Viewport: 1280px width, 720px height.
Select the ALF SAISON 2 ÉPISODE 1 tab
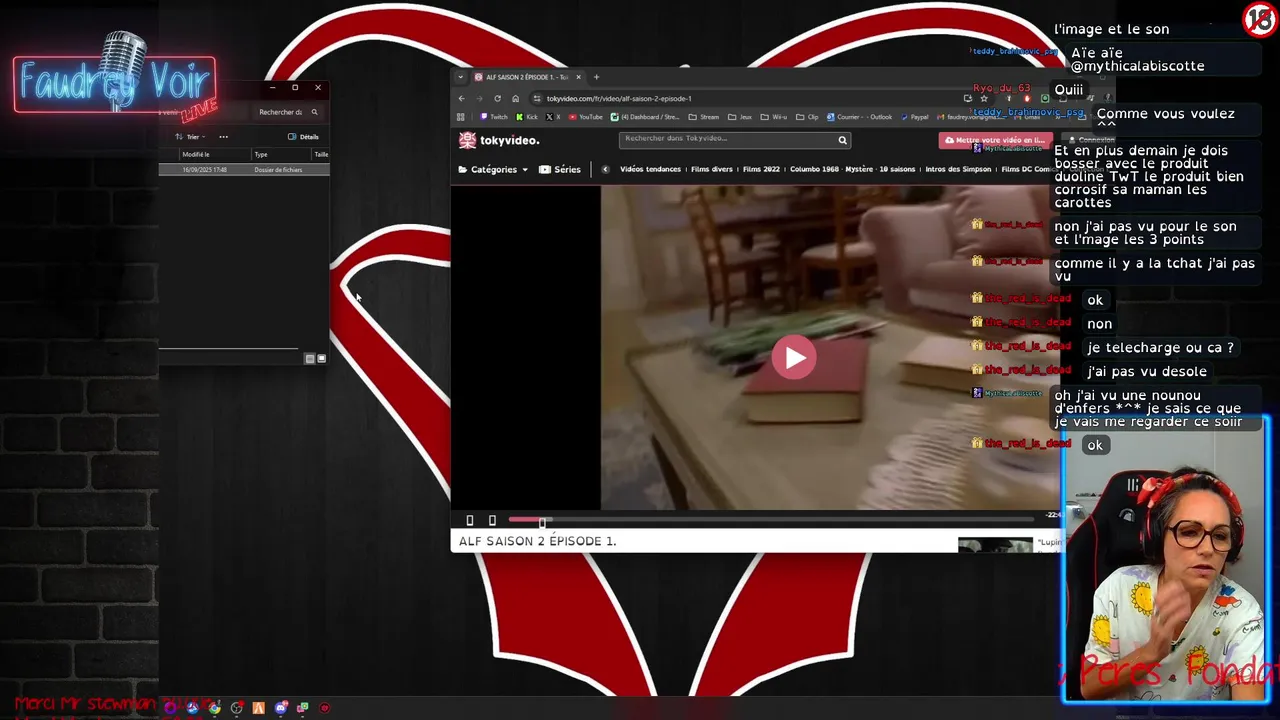pyautogui.click(x=527, y=77)
